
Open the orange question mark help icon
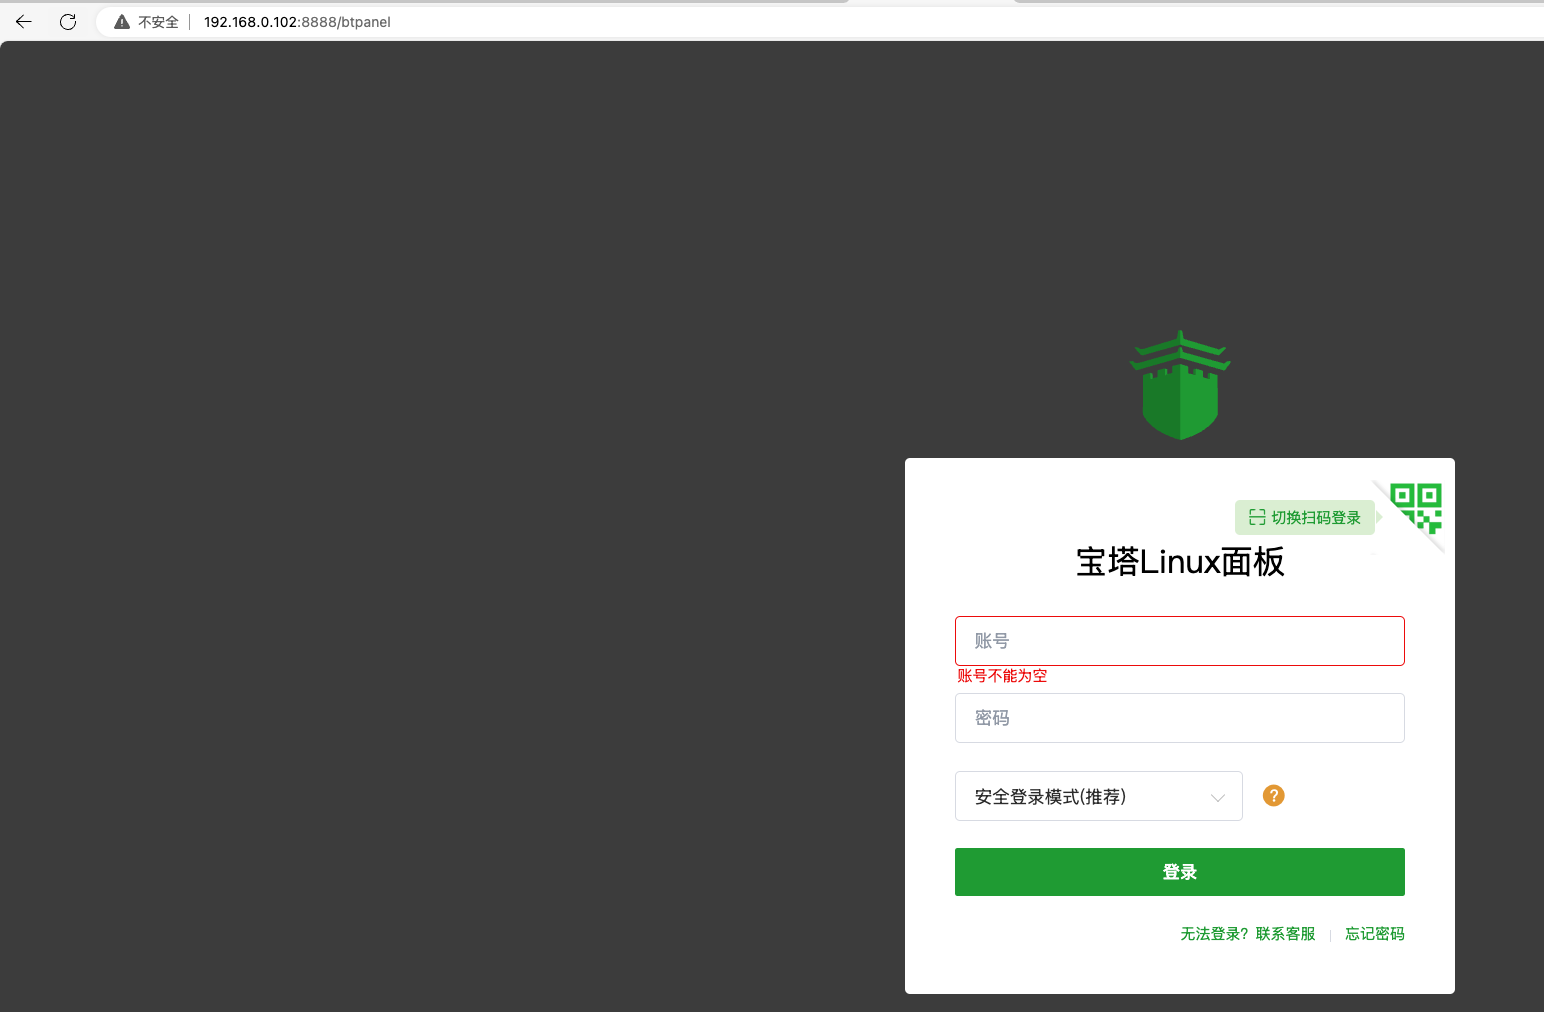(x=1273, y=795)
